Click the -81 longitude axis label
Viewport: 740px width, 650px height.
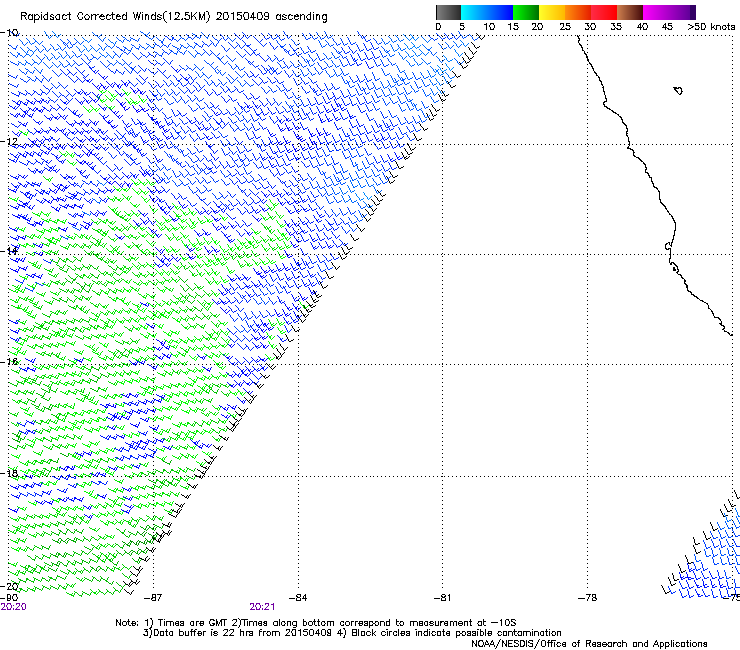[442, 598]
